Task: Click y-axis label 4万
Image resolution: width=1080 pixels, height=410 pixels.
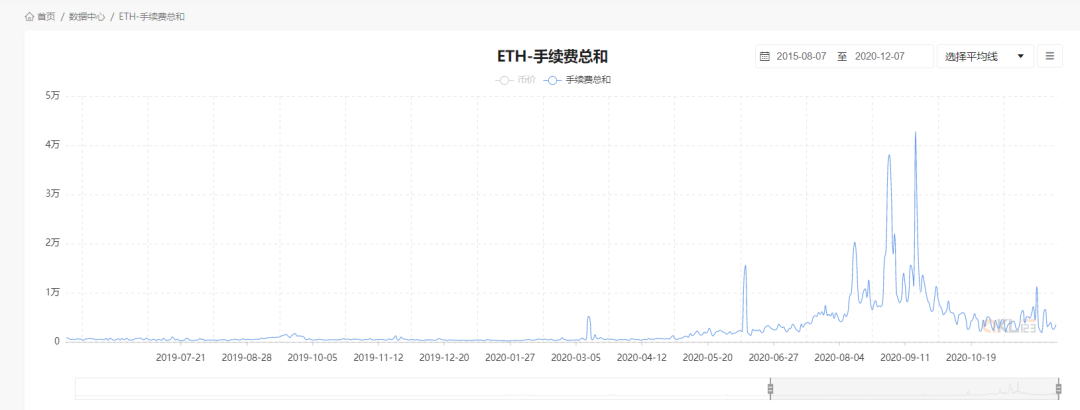Action: point(53,145)
